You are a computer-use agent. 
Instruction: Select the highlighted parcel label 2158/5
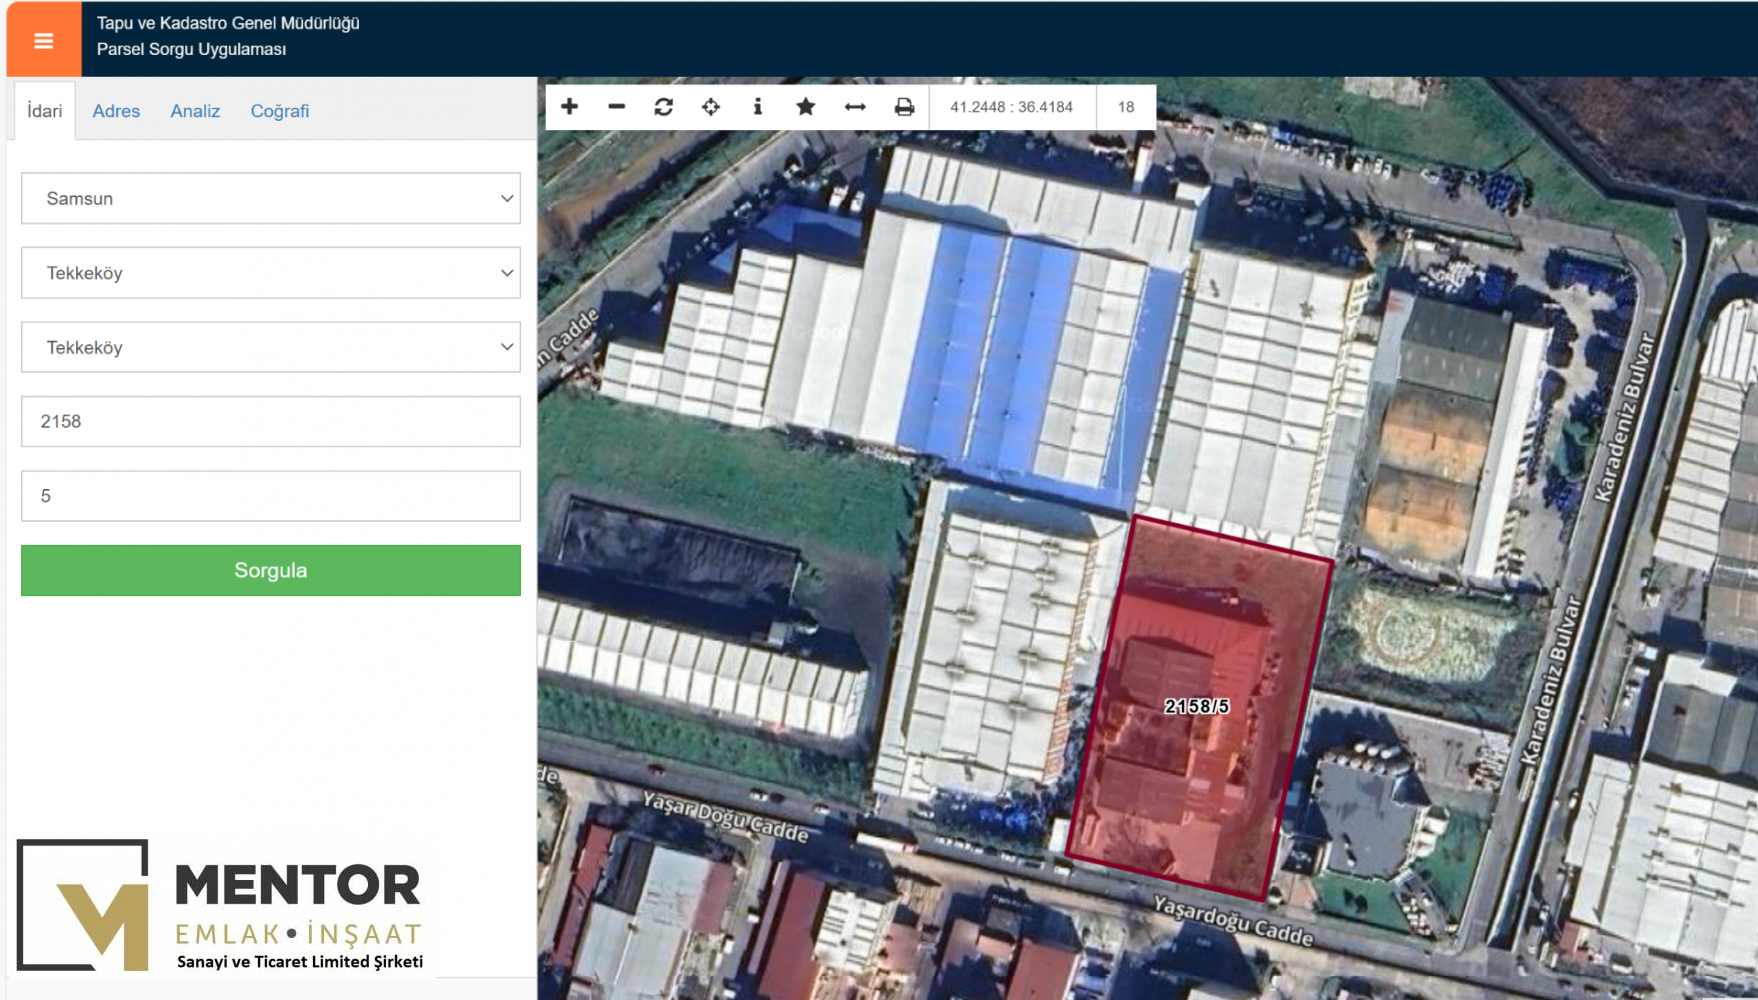1197,706
